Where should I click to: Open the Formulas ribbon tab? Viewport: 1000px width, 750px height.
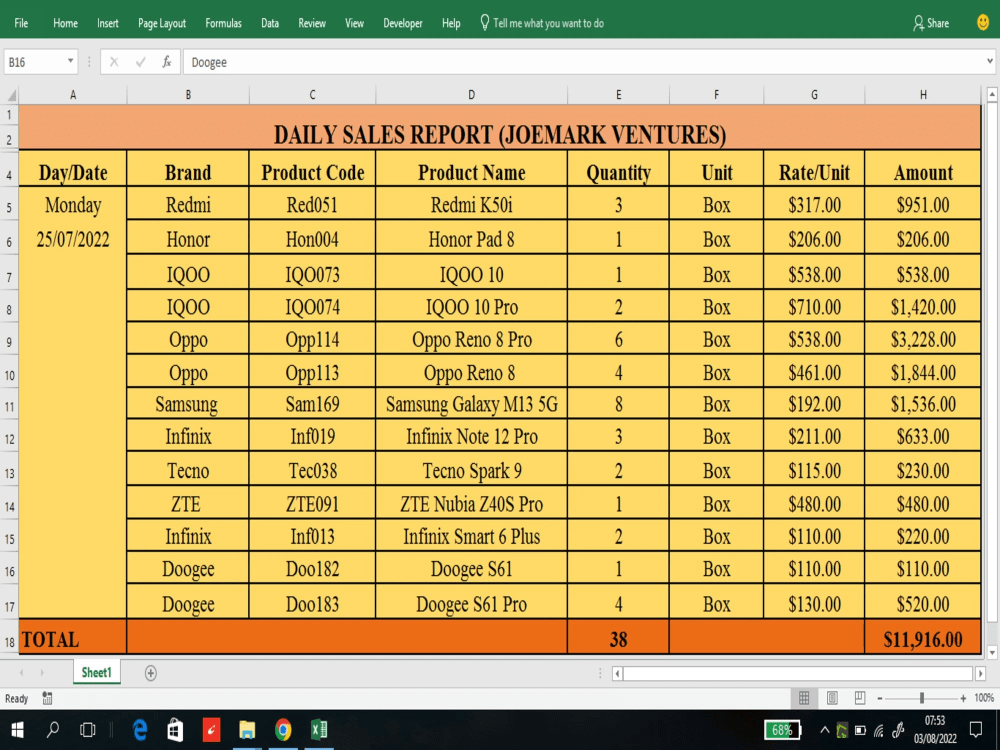(223, 23)
